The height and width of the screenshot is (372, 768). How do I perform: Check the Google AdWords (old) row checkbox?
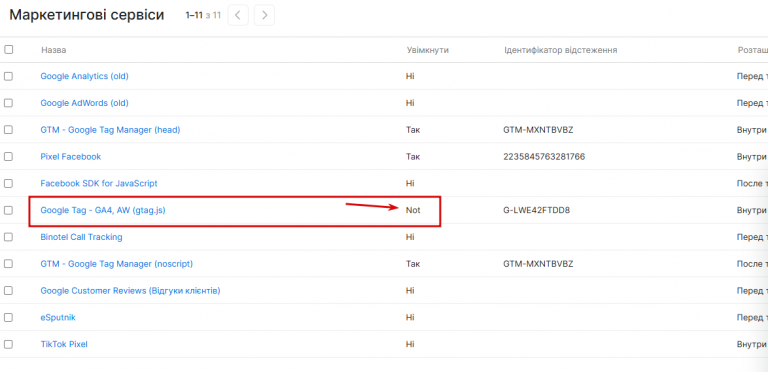pyautogui.click(x=8, y=103)
